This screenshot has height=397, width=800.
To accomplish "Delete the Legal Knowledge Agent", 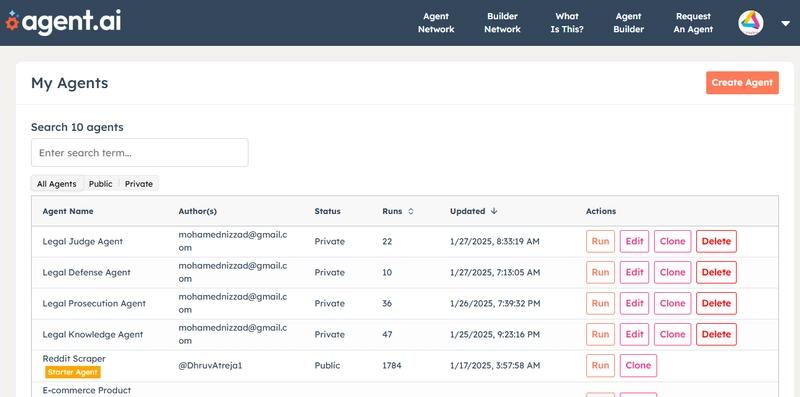I will [716, 334].
